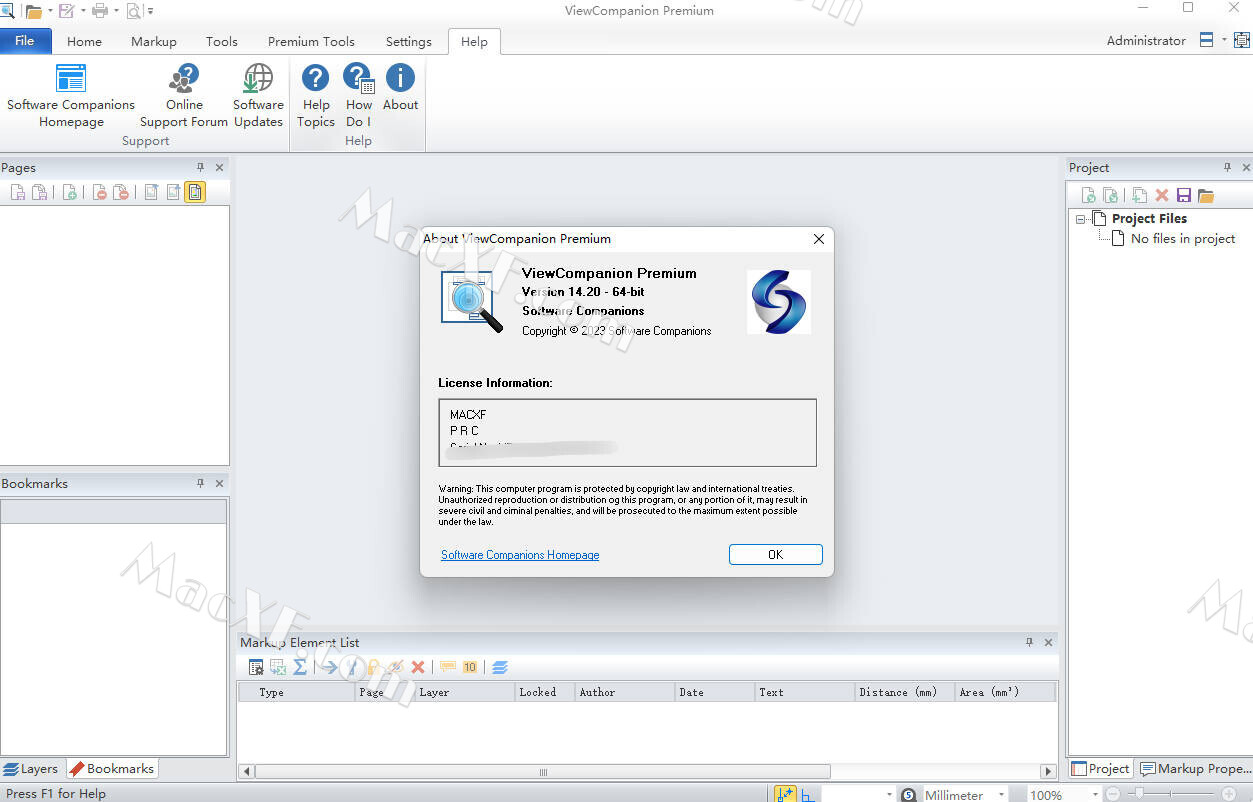Follow the Software Companions Homepage link
This screenshot has width=1253, height=802.
click(x=520, y=555)
